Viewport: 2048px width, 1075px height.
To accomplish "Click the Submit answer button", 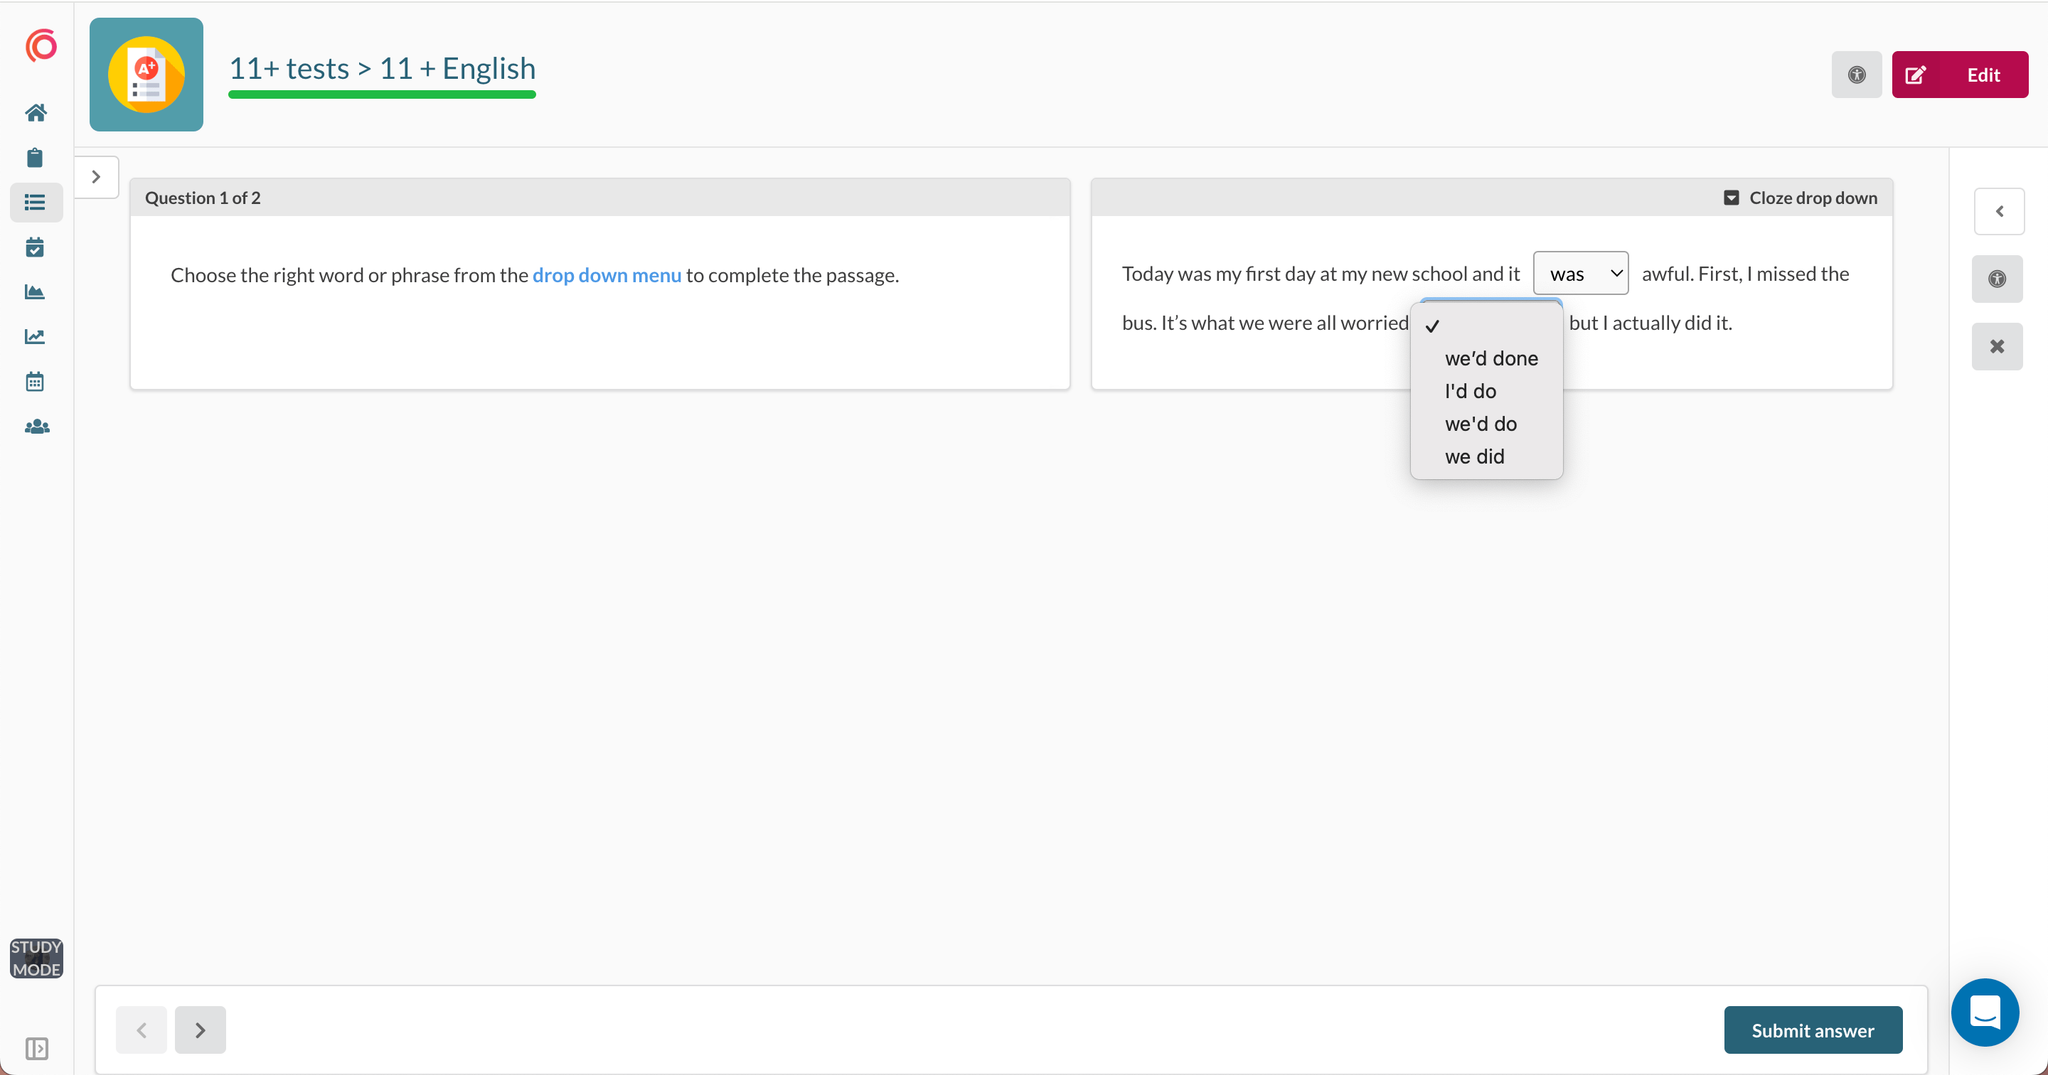I will [1812, 1030].
